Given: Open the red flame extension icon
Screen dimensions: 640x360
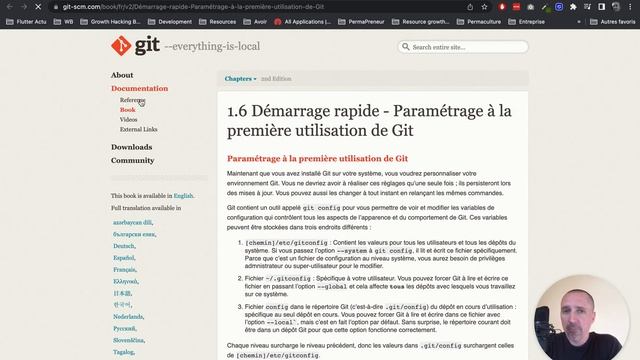Looking at the screenshot, I should (x=502, y=7).
